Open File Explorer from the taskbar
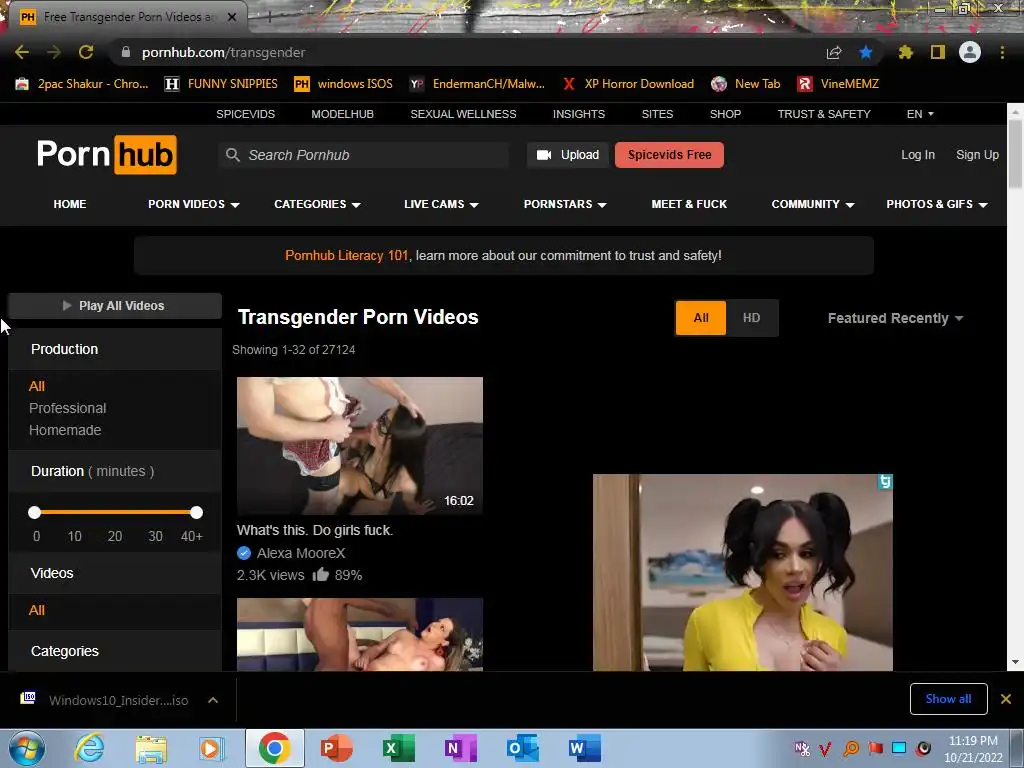 click(x=151, y=748)
